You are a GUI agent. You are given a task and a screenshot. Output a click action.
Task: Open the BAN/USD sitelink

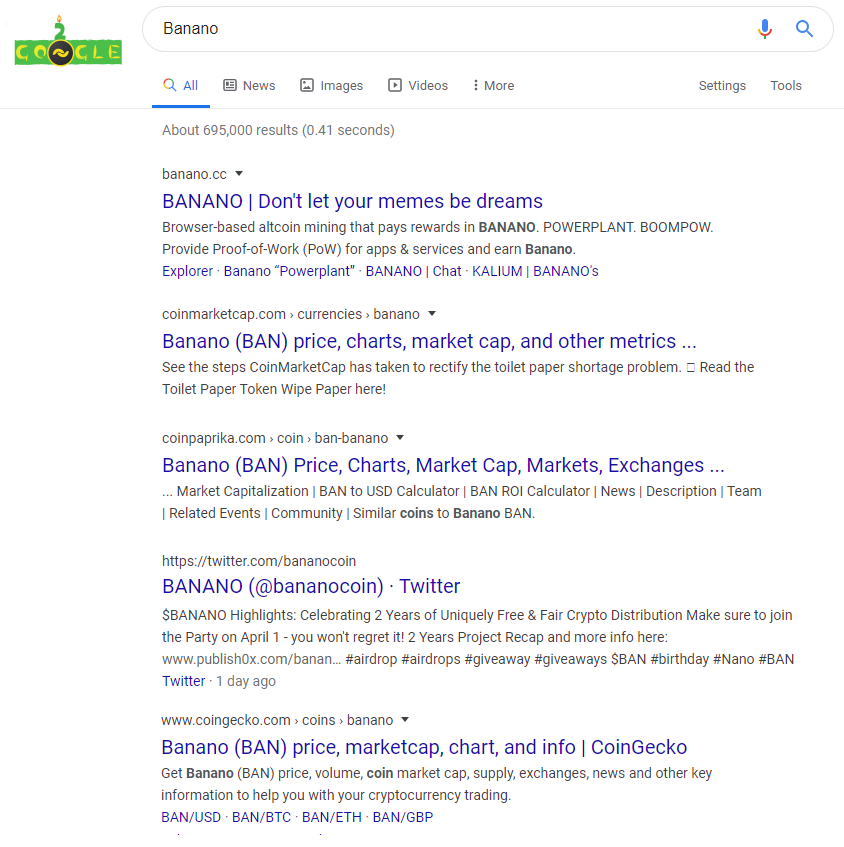tap(191, 817)
